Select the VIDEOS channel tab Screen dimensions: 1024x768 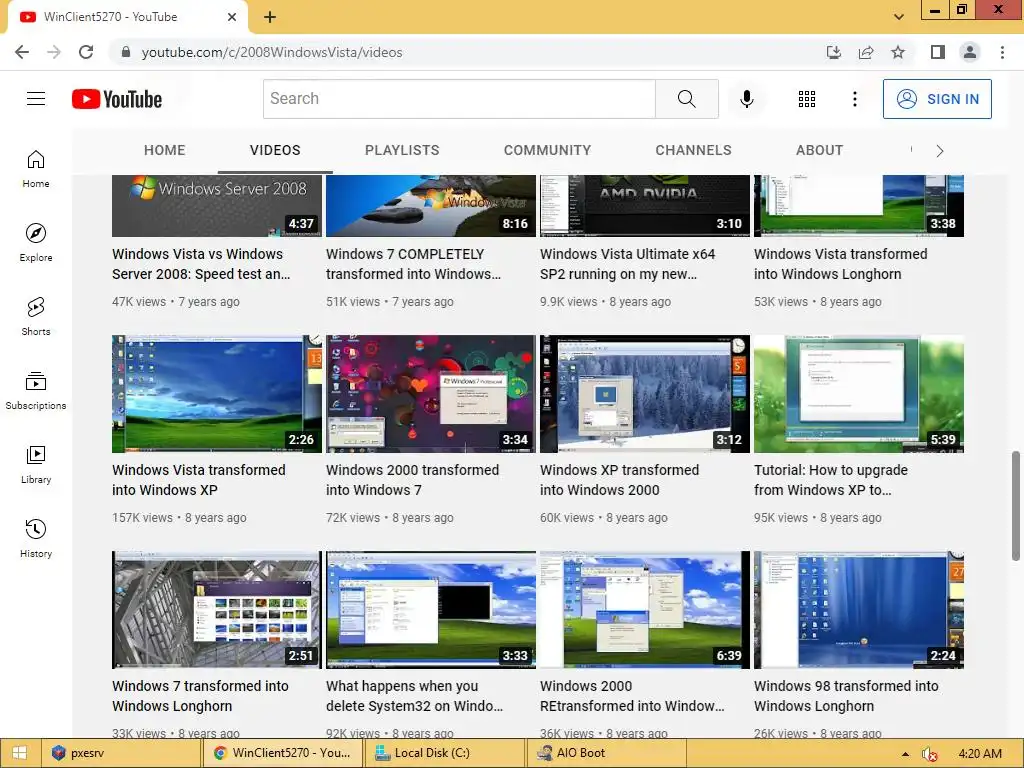(x=275, y=150)
